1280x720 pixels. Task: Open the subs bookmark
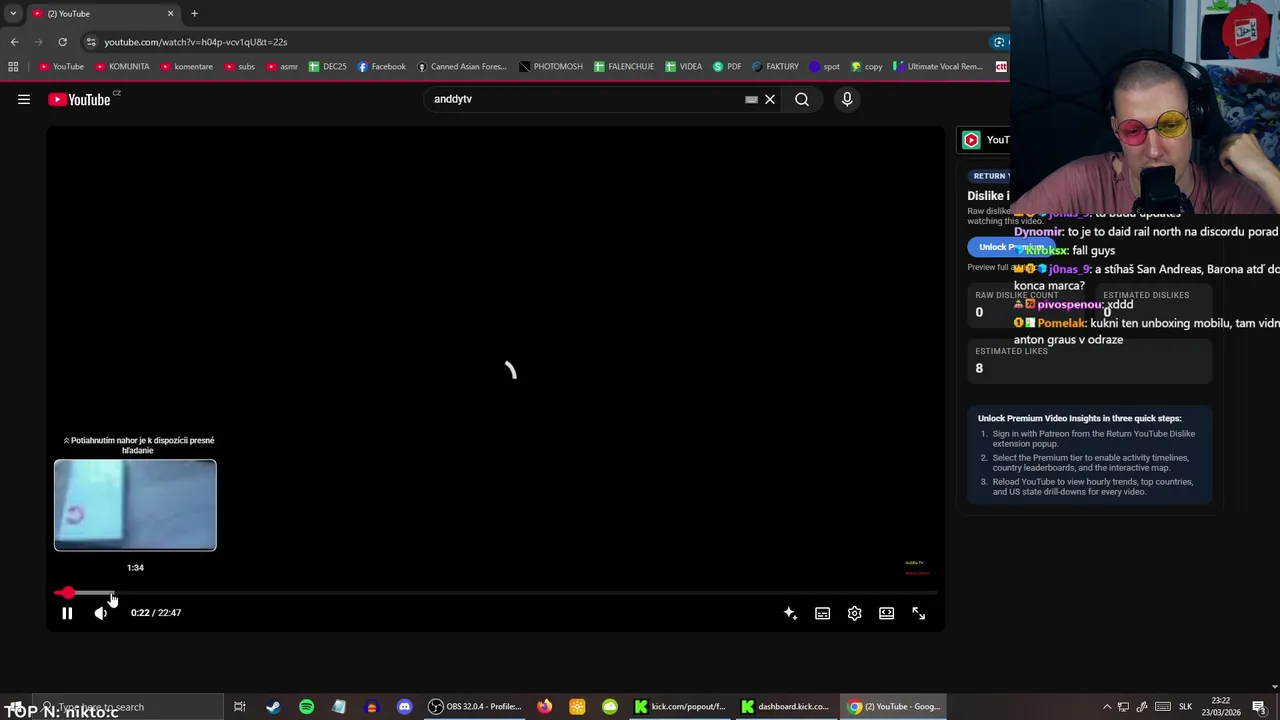[x=239, y=67]
